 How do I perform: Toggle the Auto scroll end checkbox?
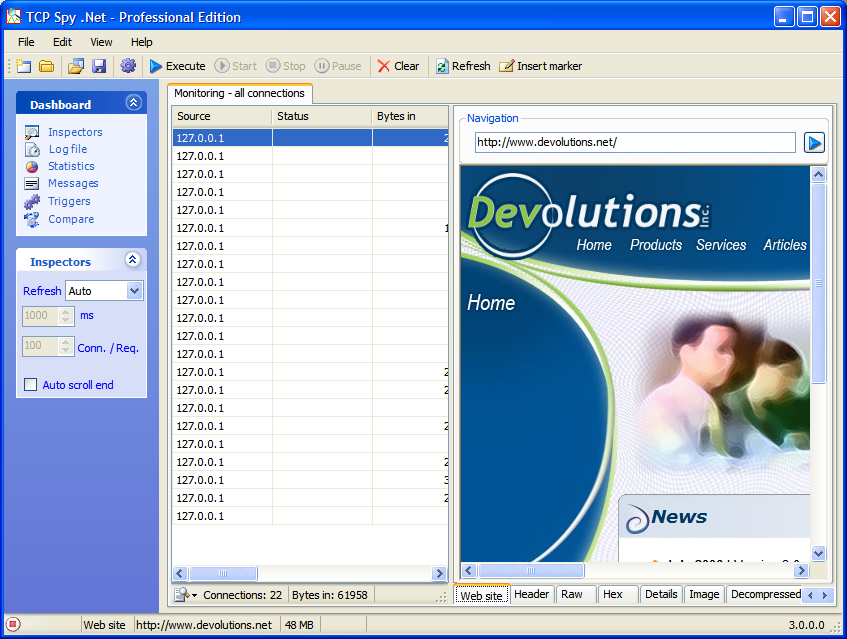coord(31,385)
